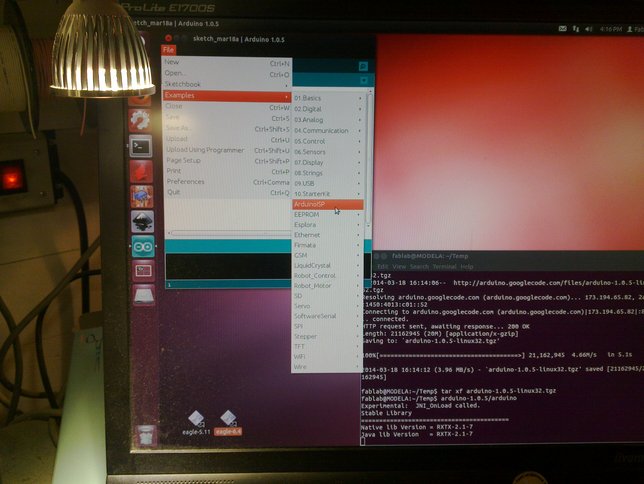The width and height of the screenshot is (644, 484).
Task: Click the mail indicator in top panel
Action: coord(563,29)
